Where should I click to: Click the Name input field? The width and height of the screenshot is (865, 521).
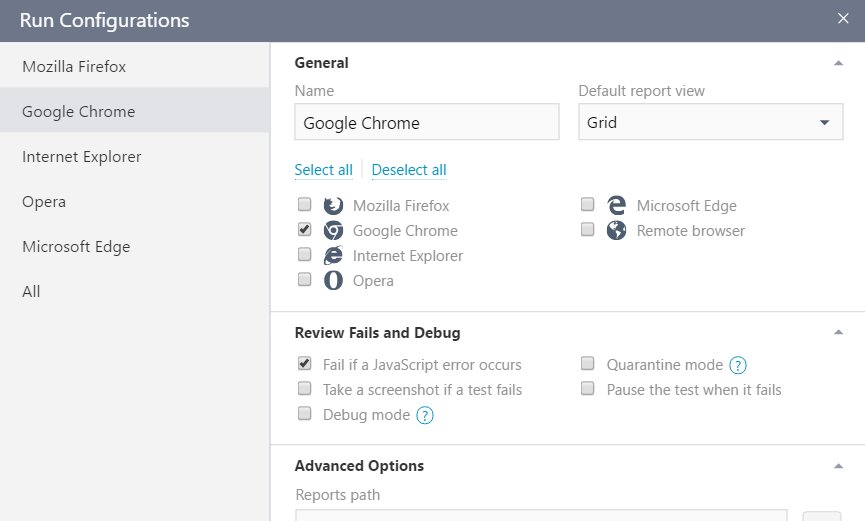click(x=427, y=122)
